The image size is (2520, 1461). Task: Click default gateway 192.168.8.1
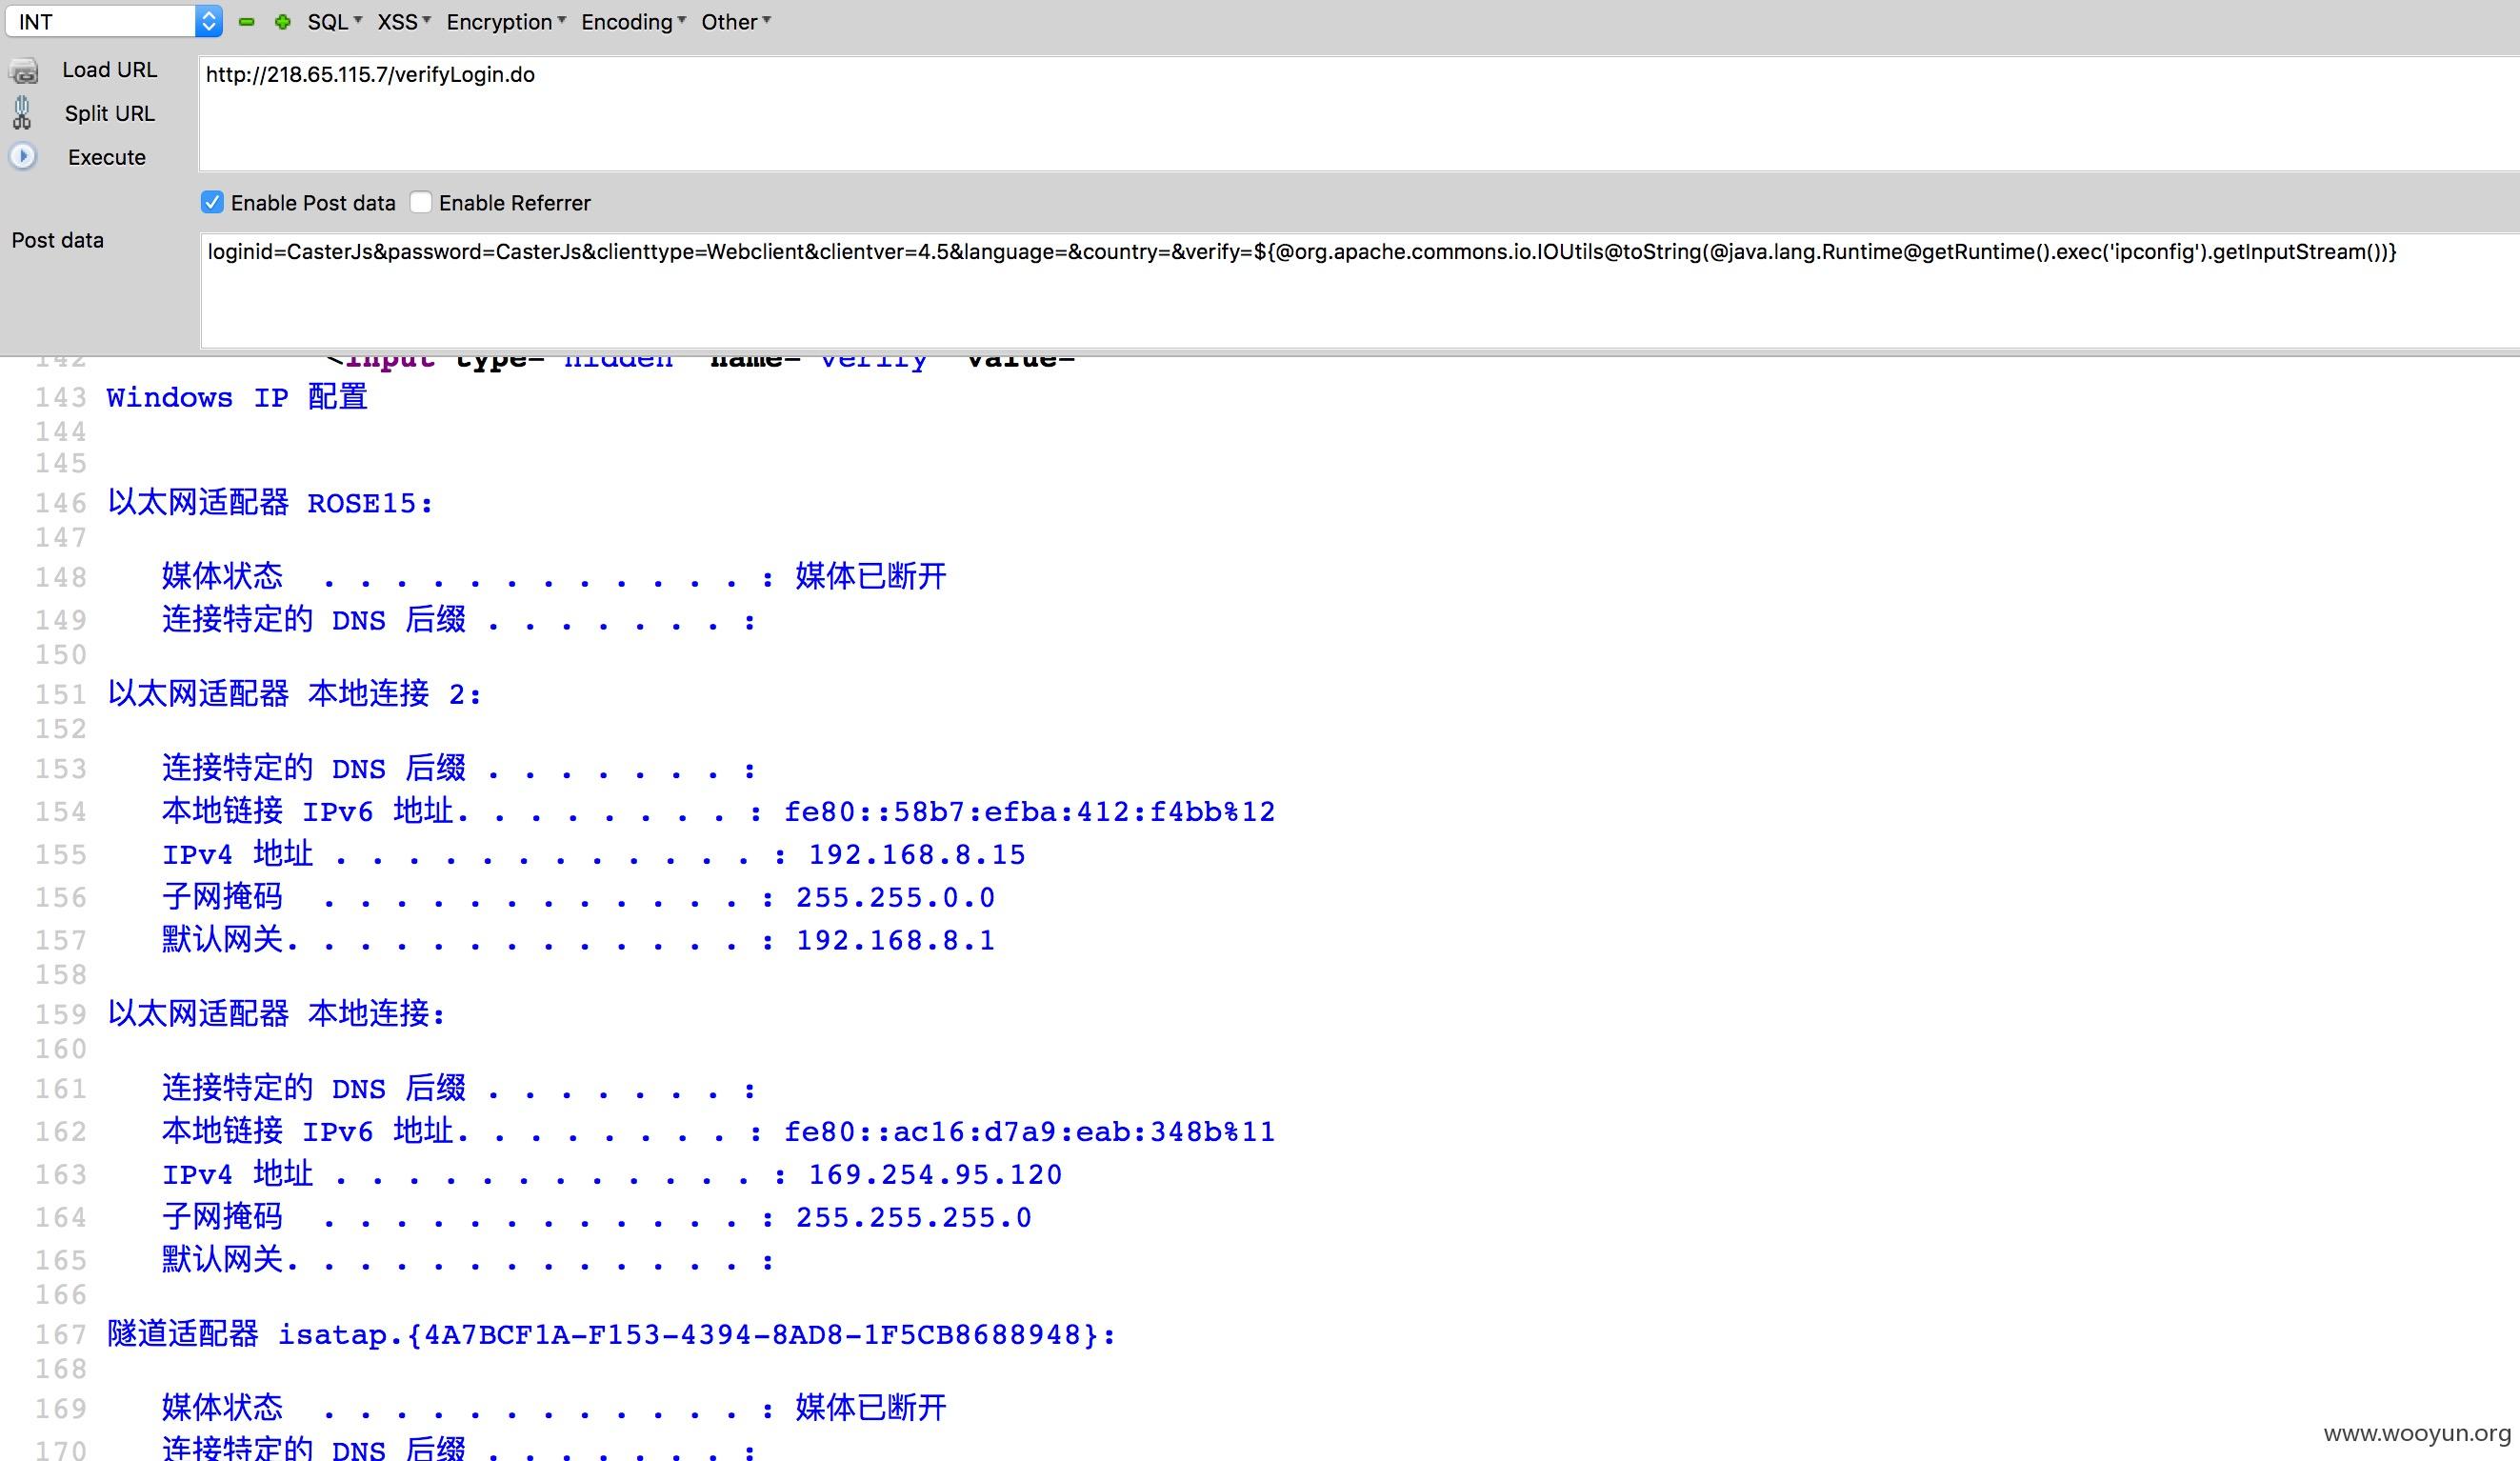coord(895,941)
